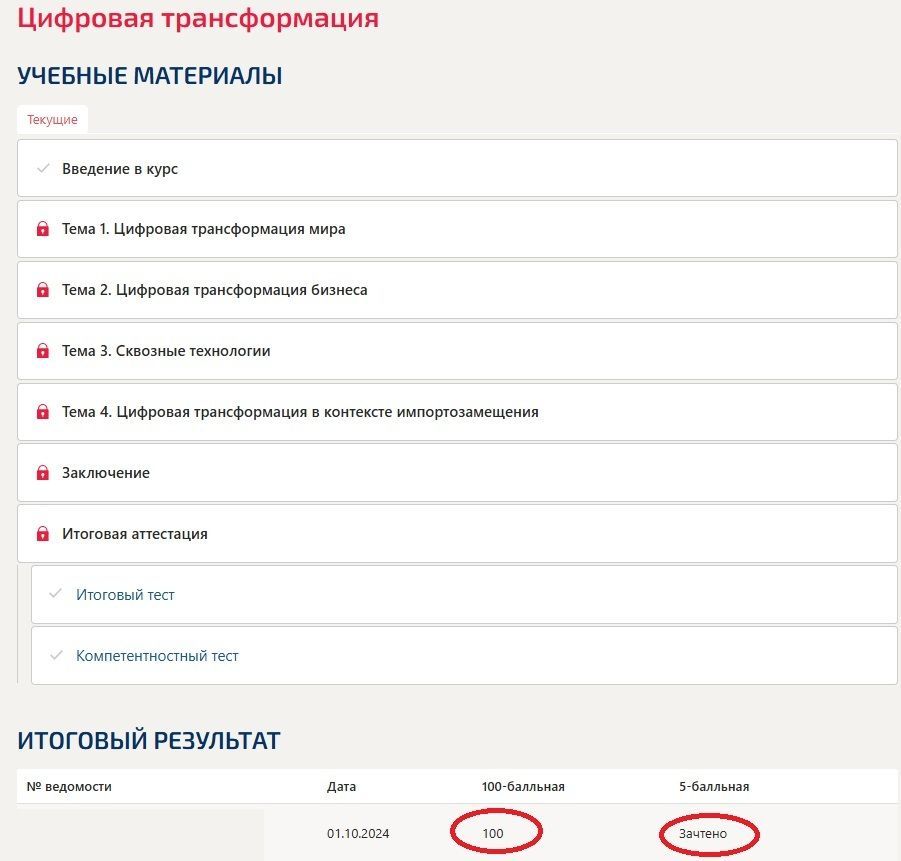Click the Цифровая трансформация course title
The width and height of the screenshot is (901, 861).
[198, 19]
